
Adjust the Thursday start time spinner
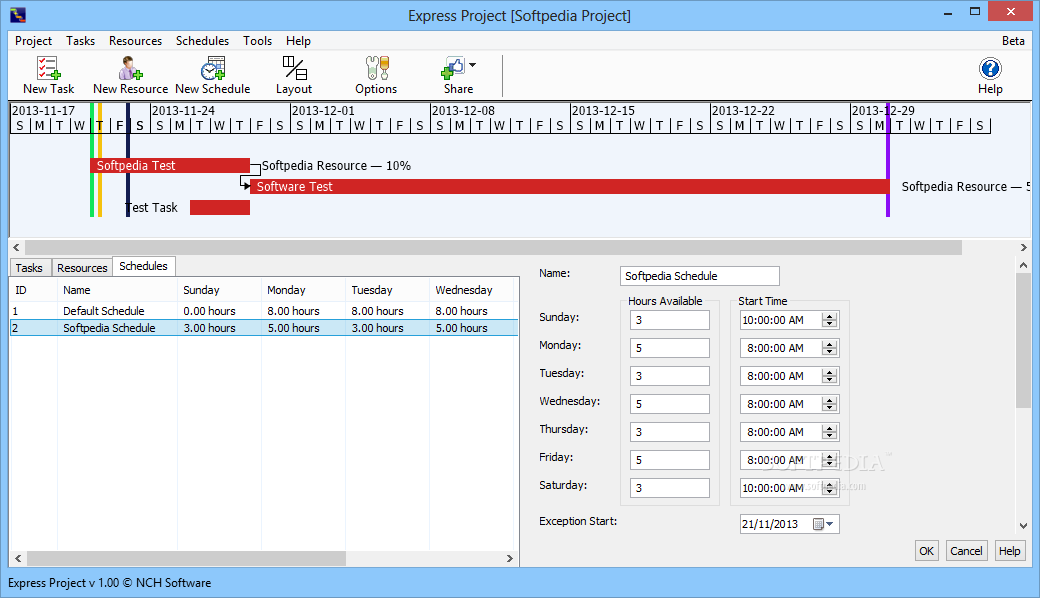[x=829, y=432]
